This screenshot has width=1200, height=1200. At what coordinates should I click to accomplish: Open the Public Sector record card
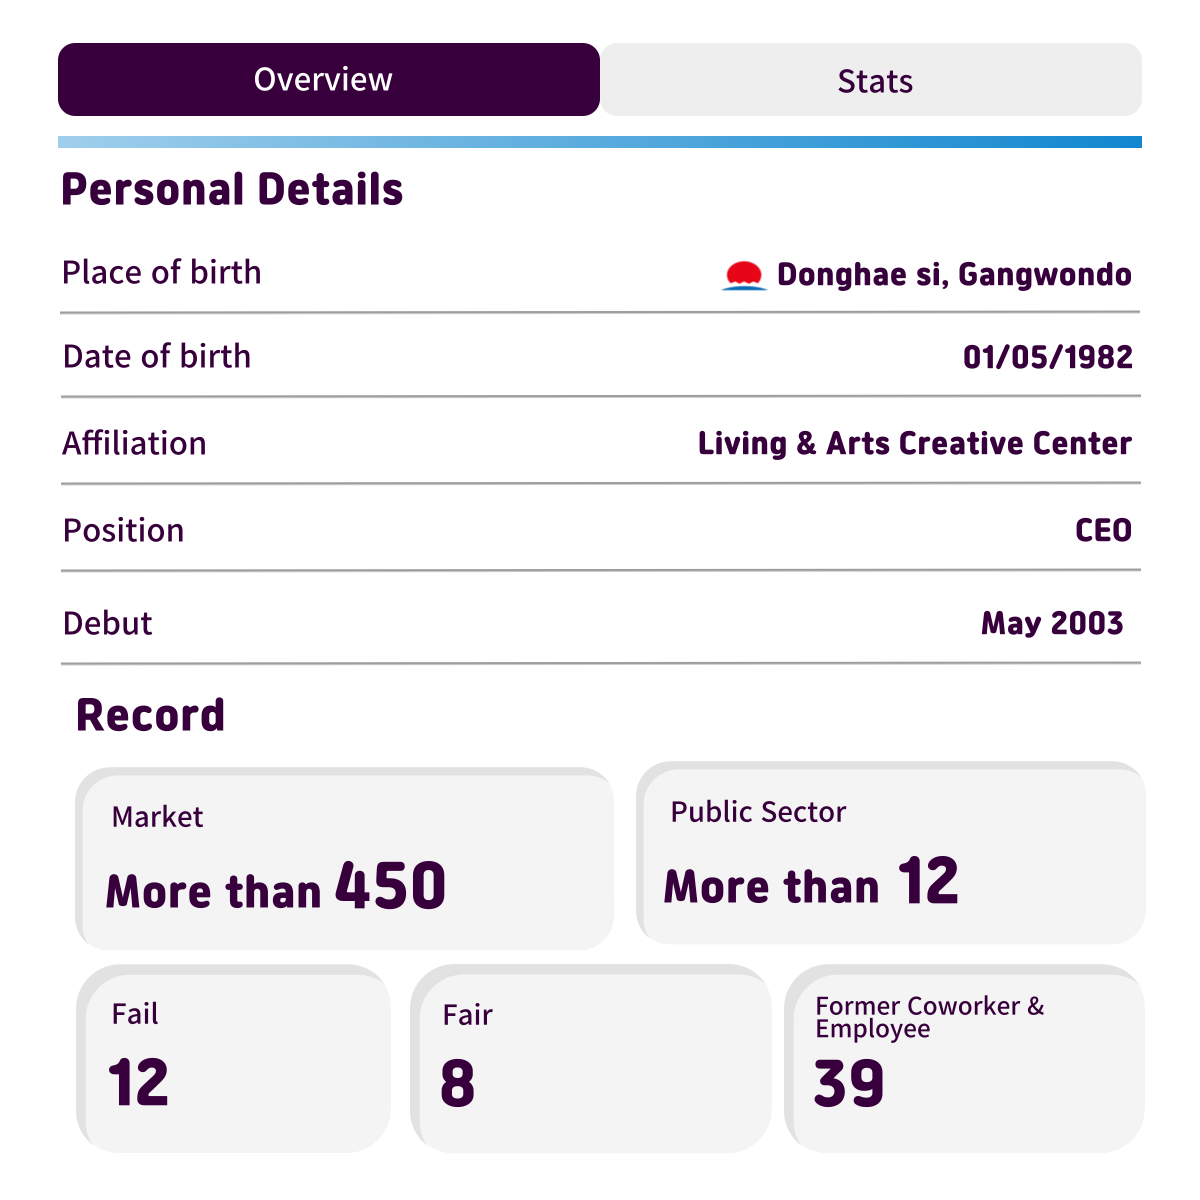(x=891, y=853)
